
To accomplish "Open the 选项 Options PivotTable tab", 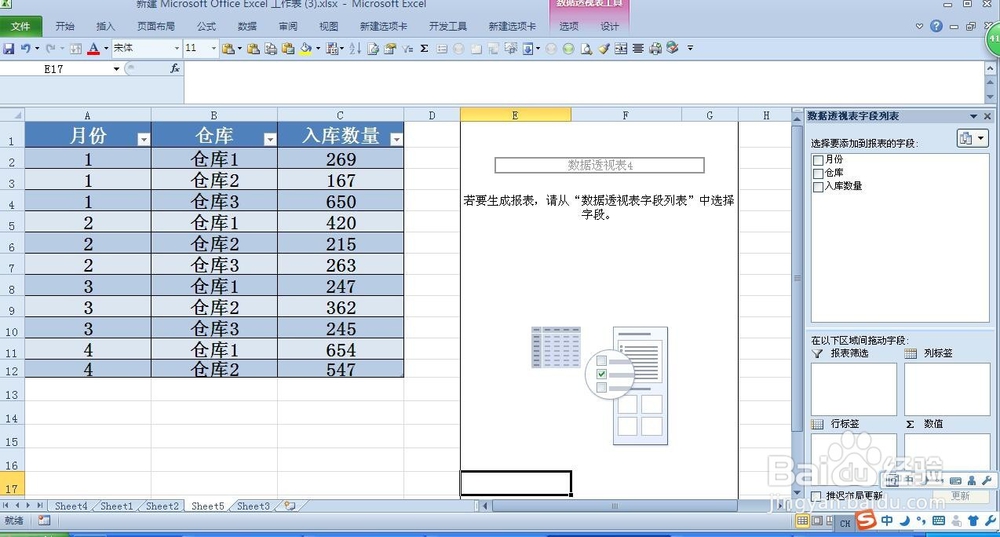I will pyautogui.click(x=569, y=26).
